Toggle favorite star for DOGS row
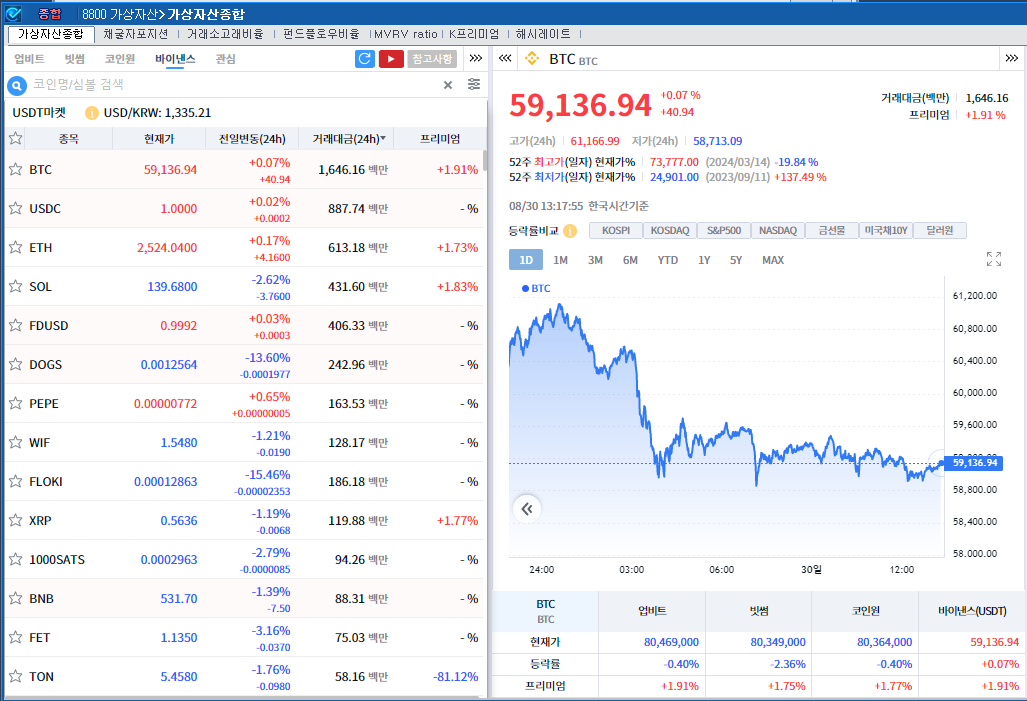1027x701 pixels. coord(16,364)
